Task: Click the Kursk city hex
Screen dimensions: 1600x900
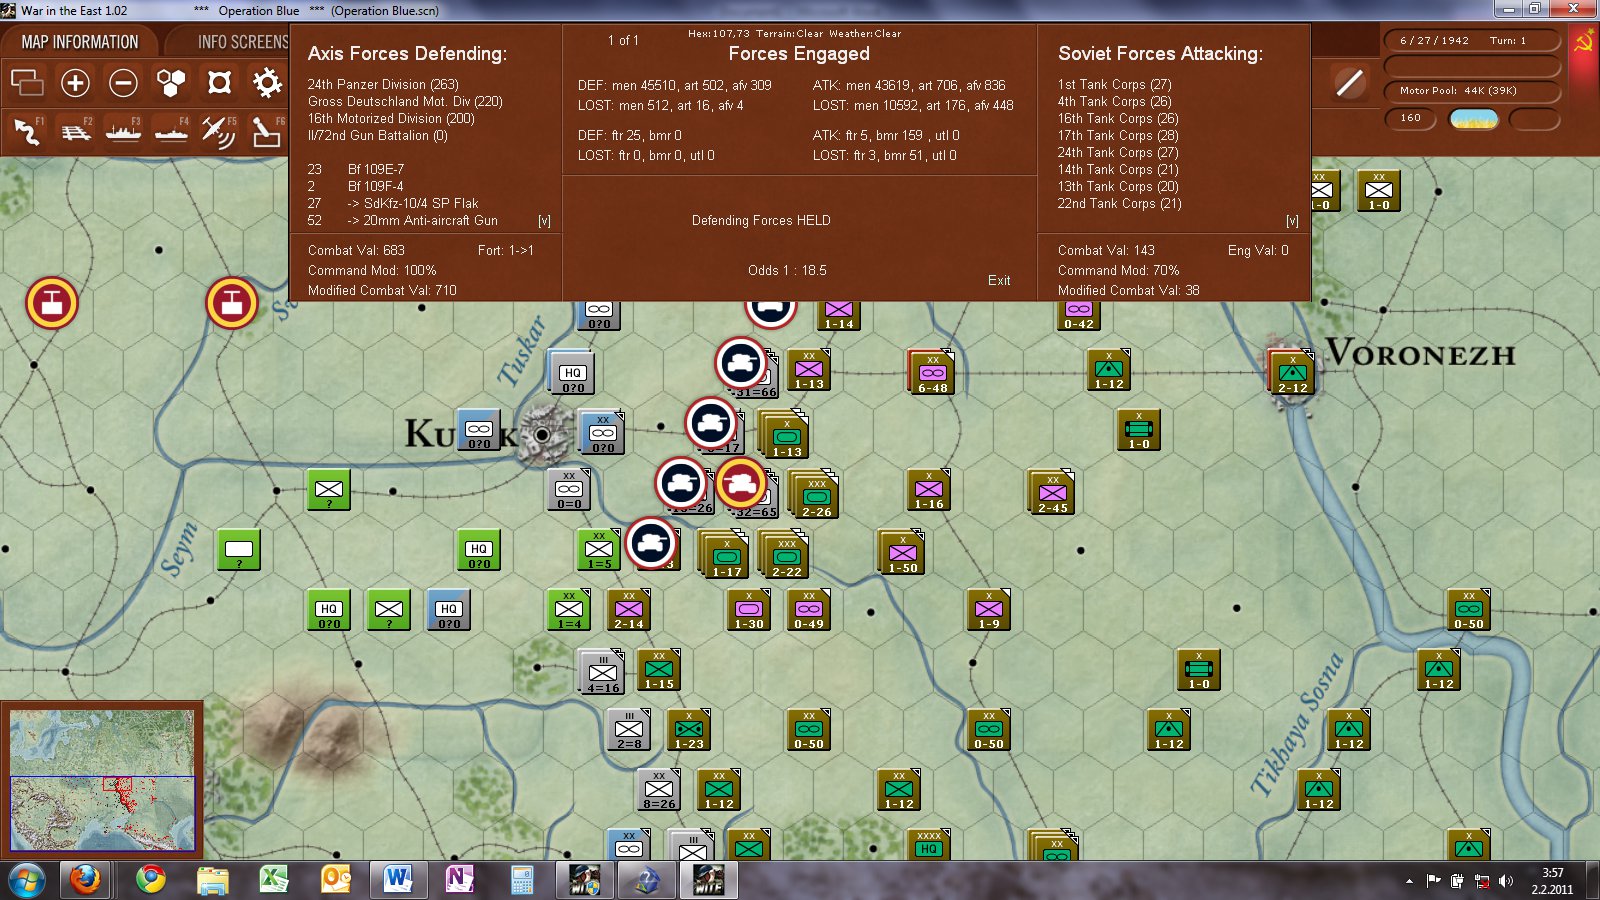Action: tap(542, 434)
